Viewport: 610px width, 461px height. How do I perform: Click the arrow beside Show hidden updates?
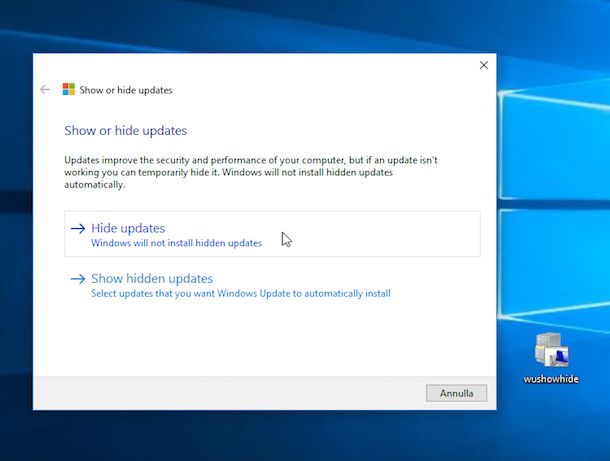point(78,279)
